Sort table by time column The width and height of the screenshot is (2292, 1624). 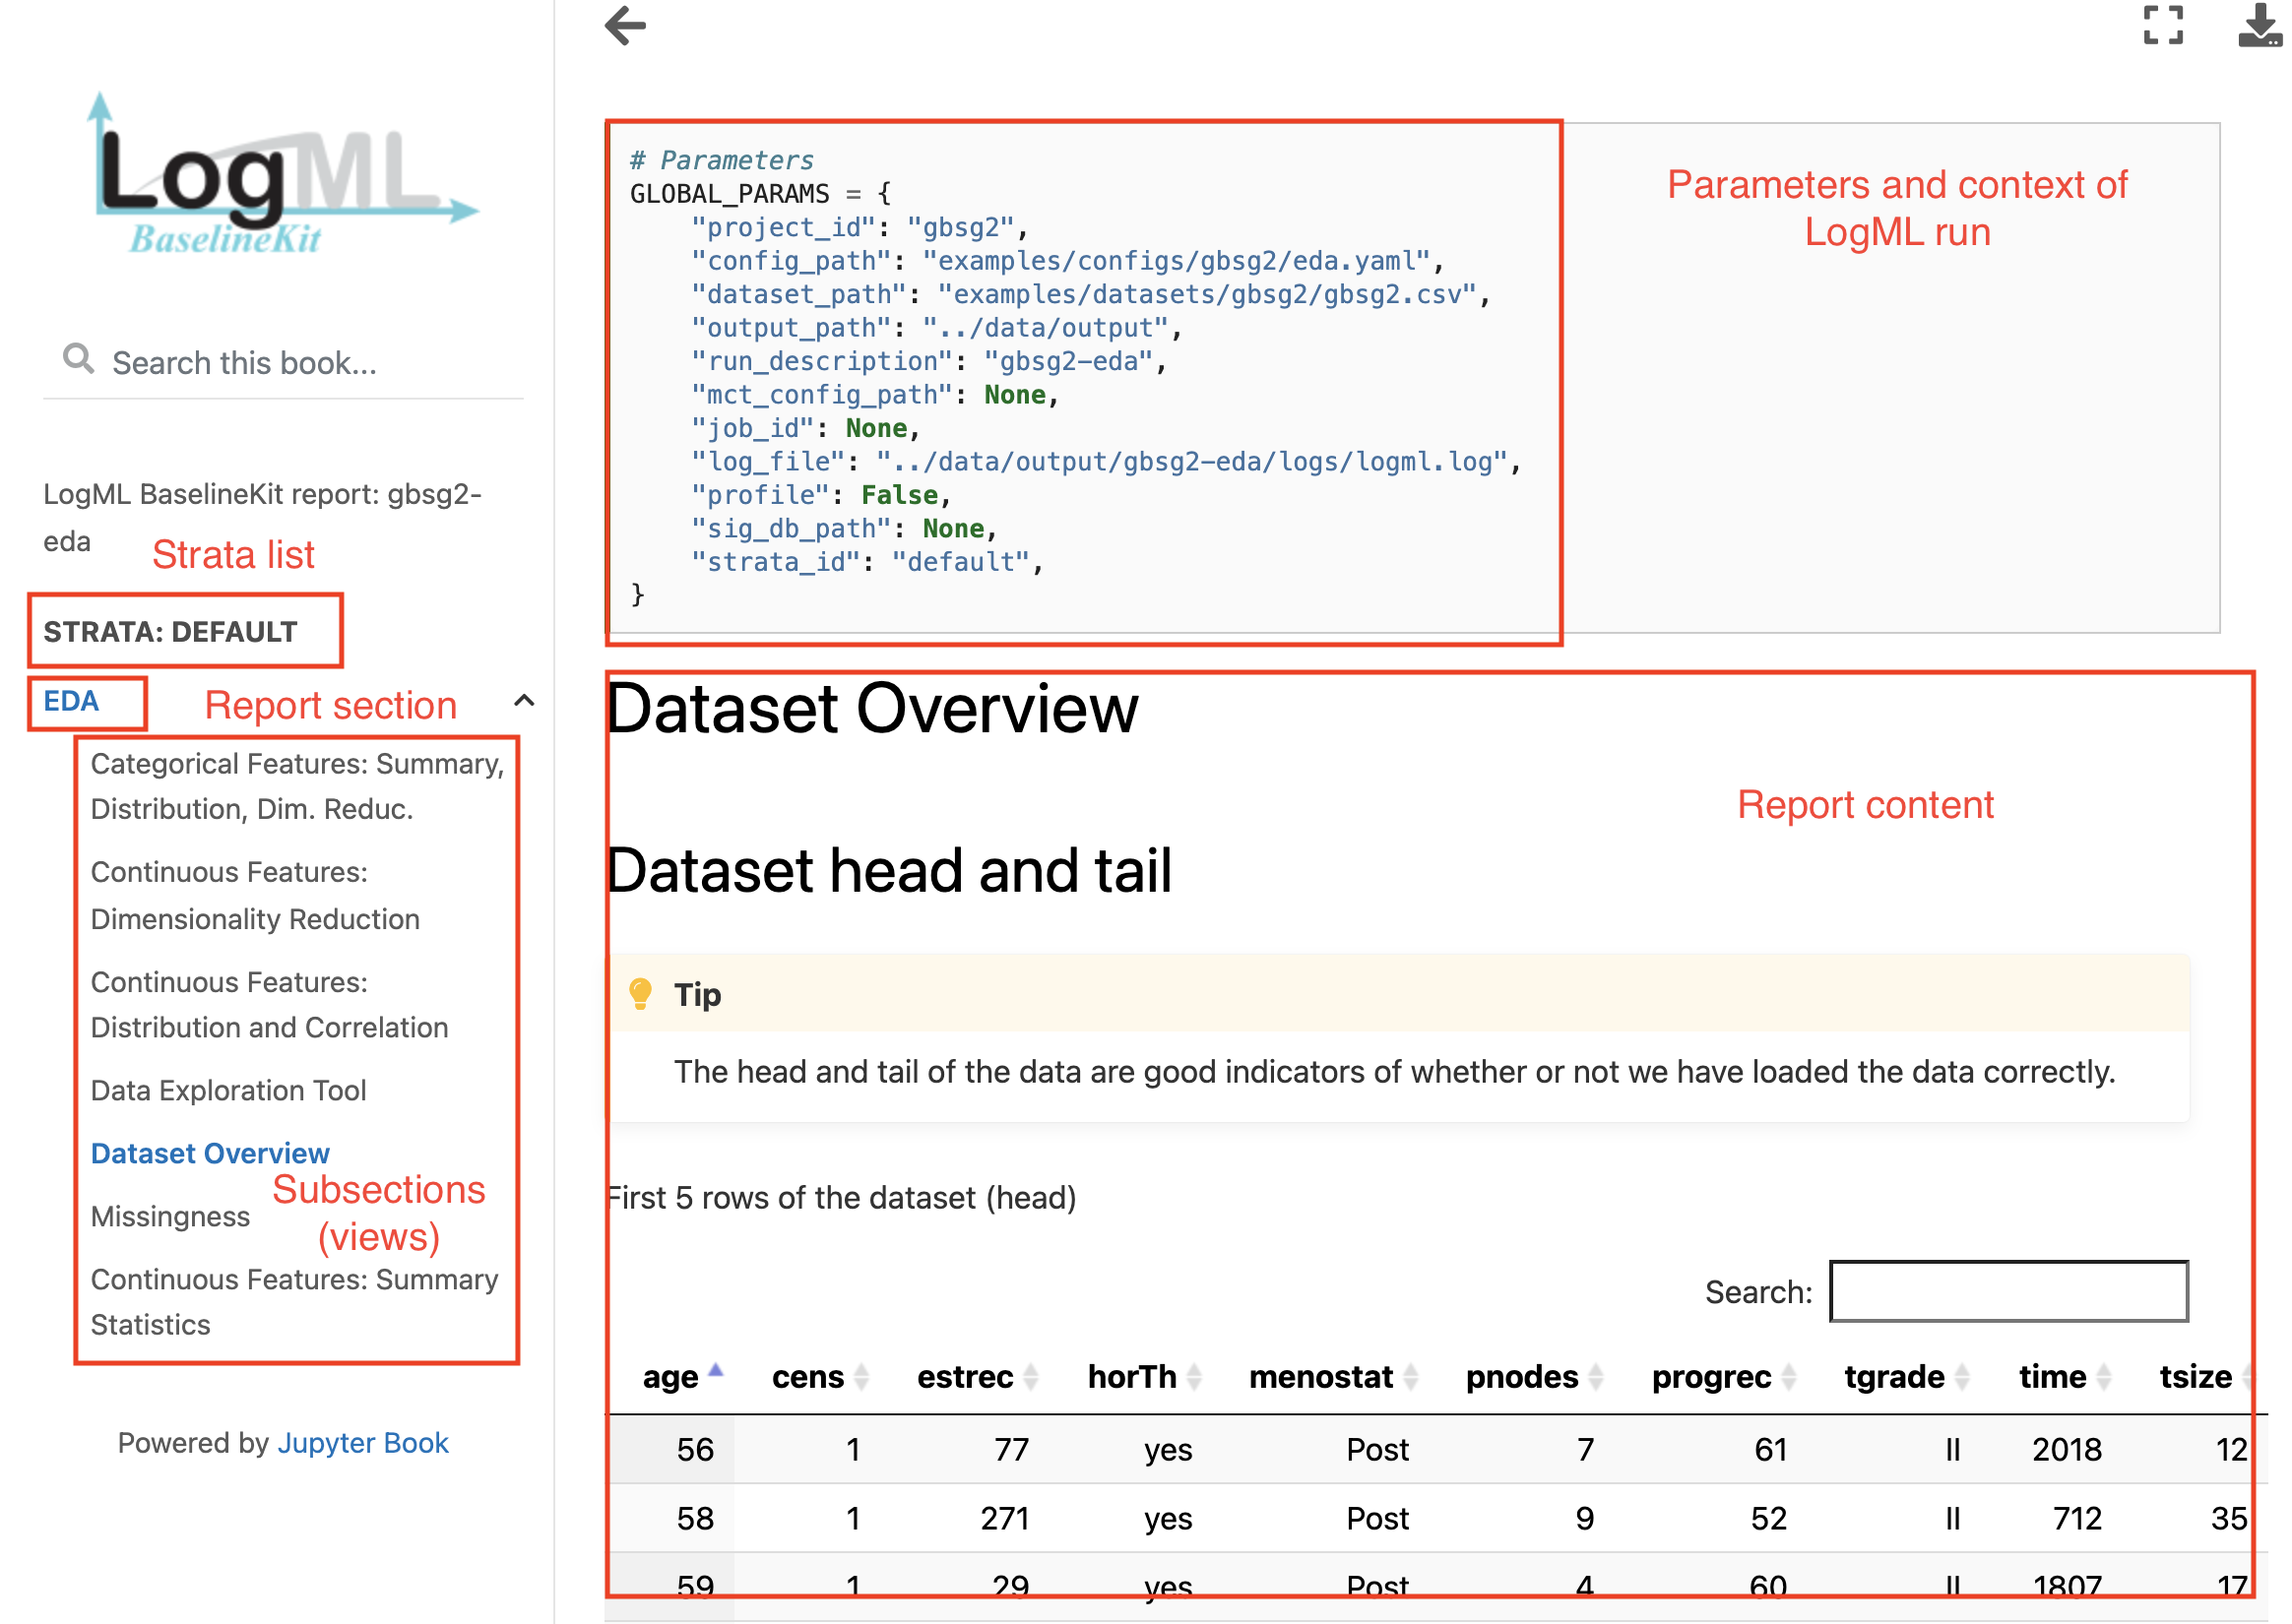pos(2065,1377)
